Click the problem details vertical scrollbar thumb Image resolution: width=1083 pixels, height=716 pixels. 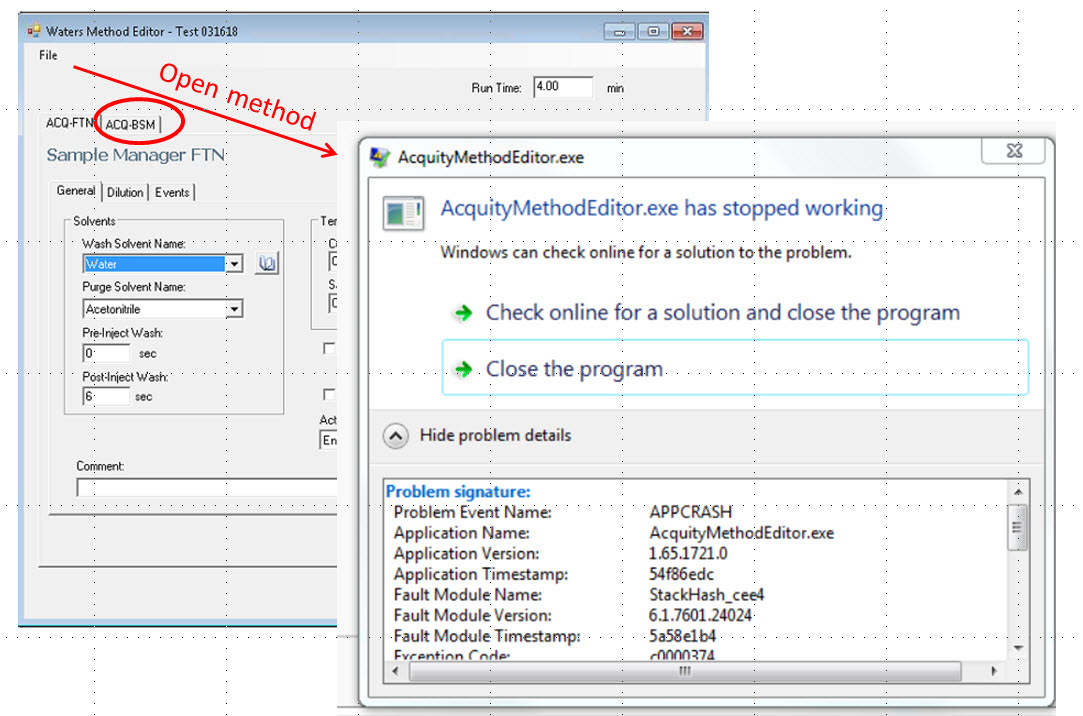coord(1017,526)
